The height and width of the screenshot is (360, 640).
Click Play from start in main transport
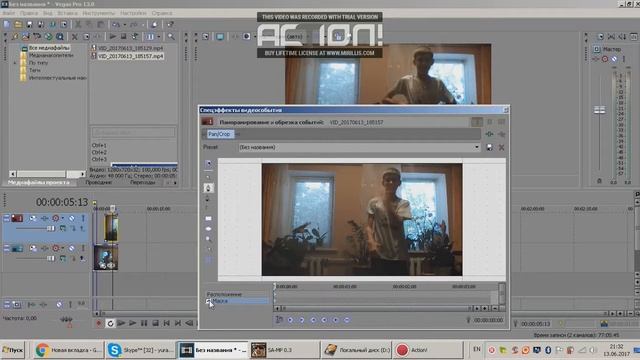coord(121,323)
